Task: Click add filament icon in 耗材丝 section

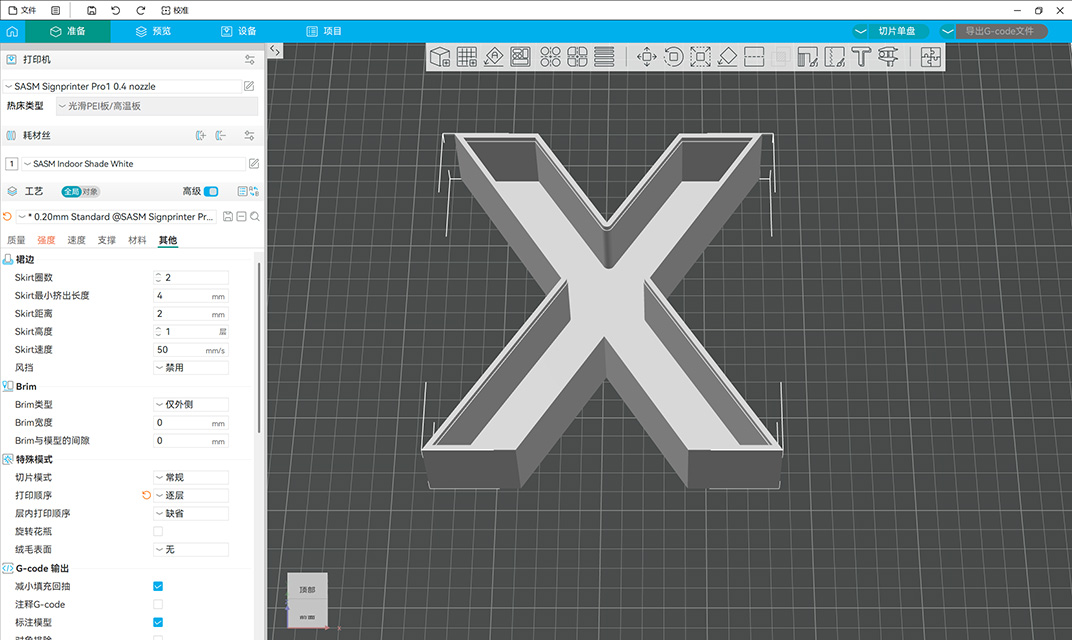Action: coord(200,135)
